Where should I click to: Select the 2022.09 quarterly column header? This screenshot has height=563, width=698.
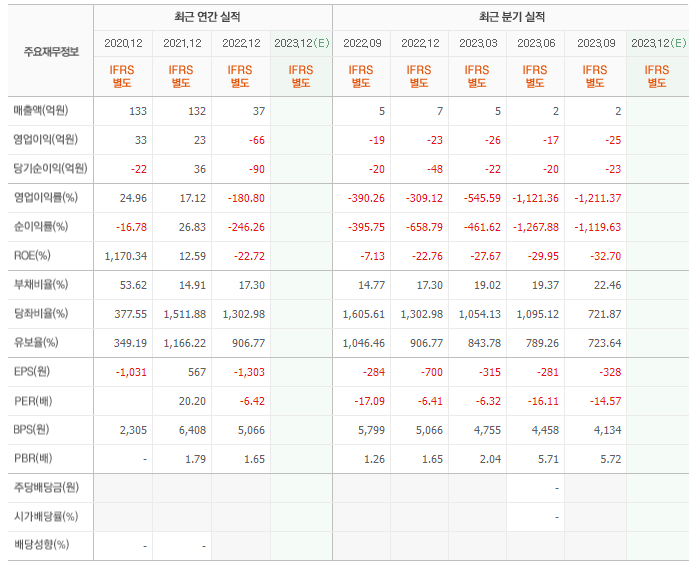(362, 43)
